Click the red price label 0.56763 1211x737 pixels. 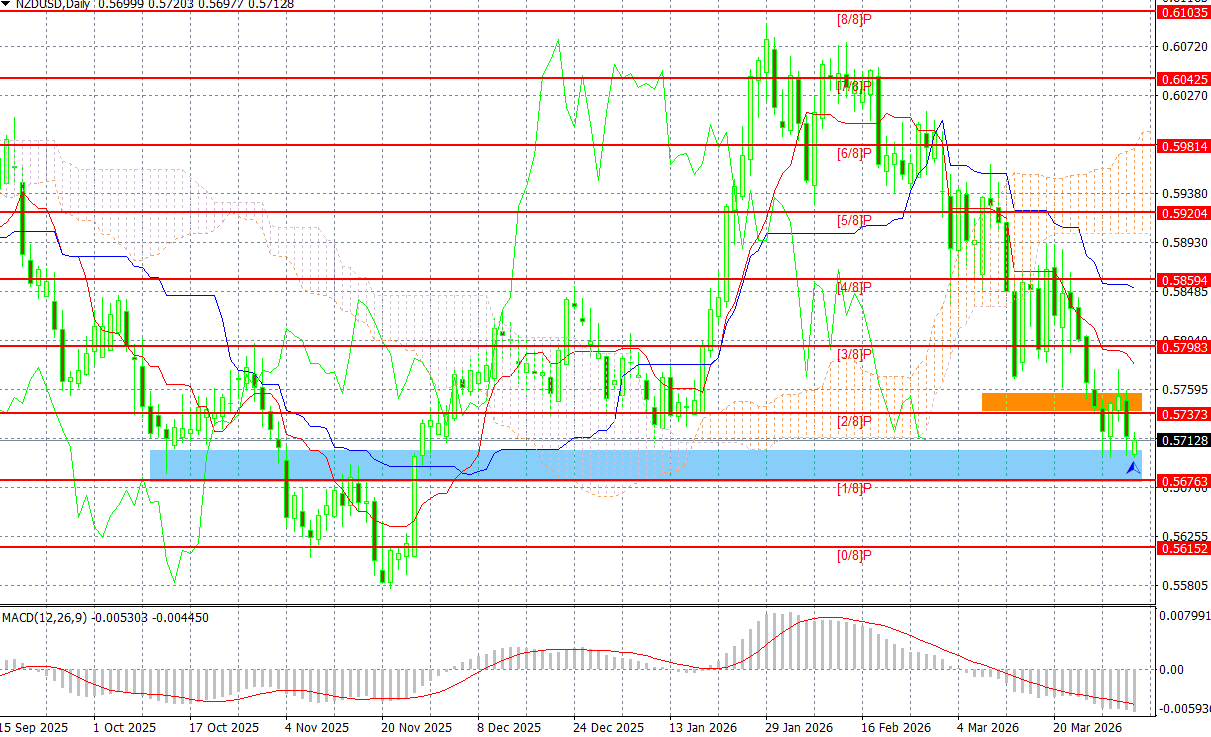pyautogui.click(x=1184, y=481)
